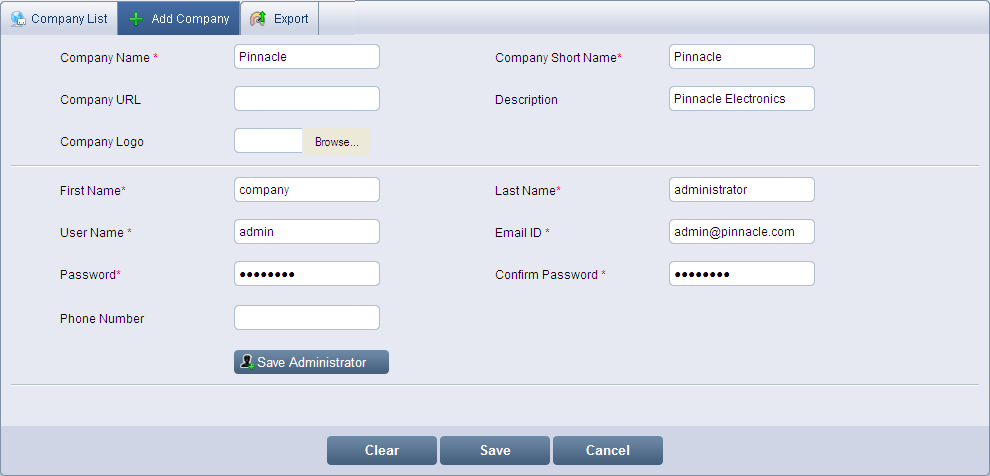The width and height of the screenshot is (990, 476).
Task: Click the Export tab icon
Action: point(258,19)
